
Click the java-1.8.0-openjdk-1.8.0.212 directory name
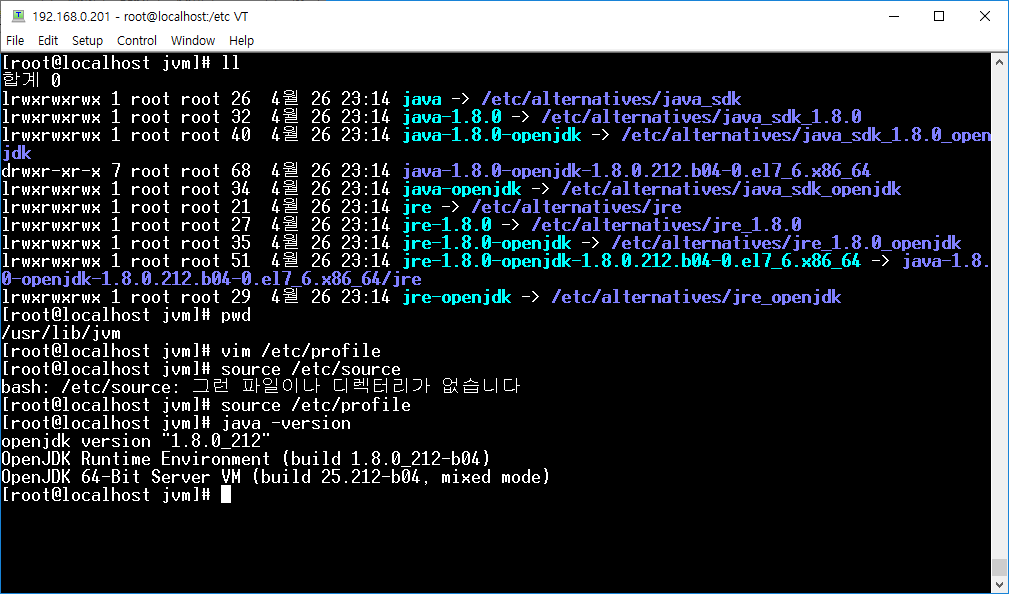636,171
